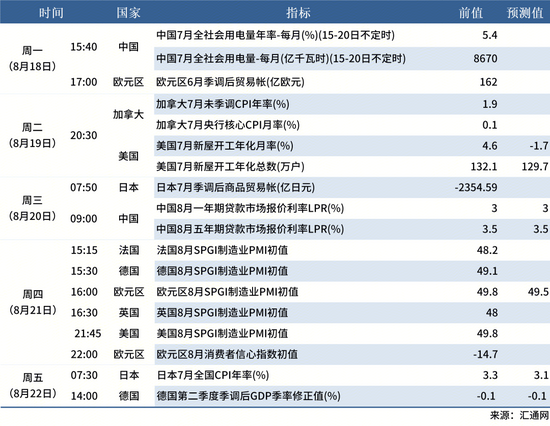Click the 指标 column header
This screenshot has height=426, width=550.
point(298,13)
